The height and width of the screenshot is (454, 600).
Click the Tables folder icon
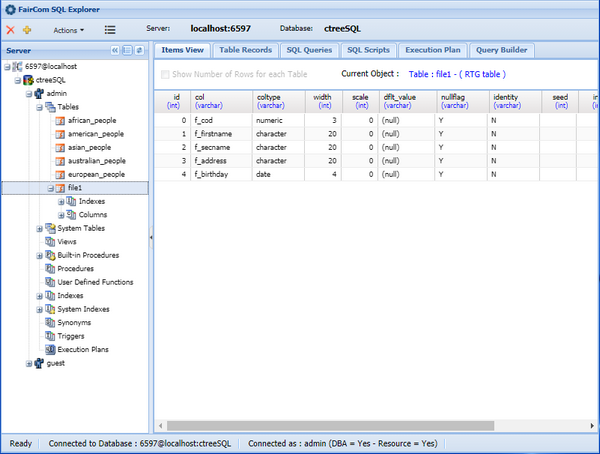pyautogui.click(x=50, y=107)
